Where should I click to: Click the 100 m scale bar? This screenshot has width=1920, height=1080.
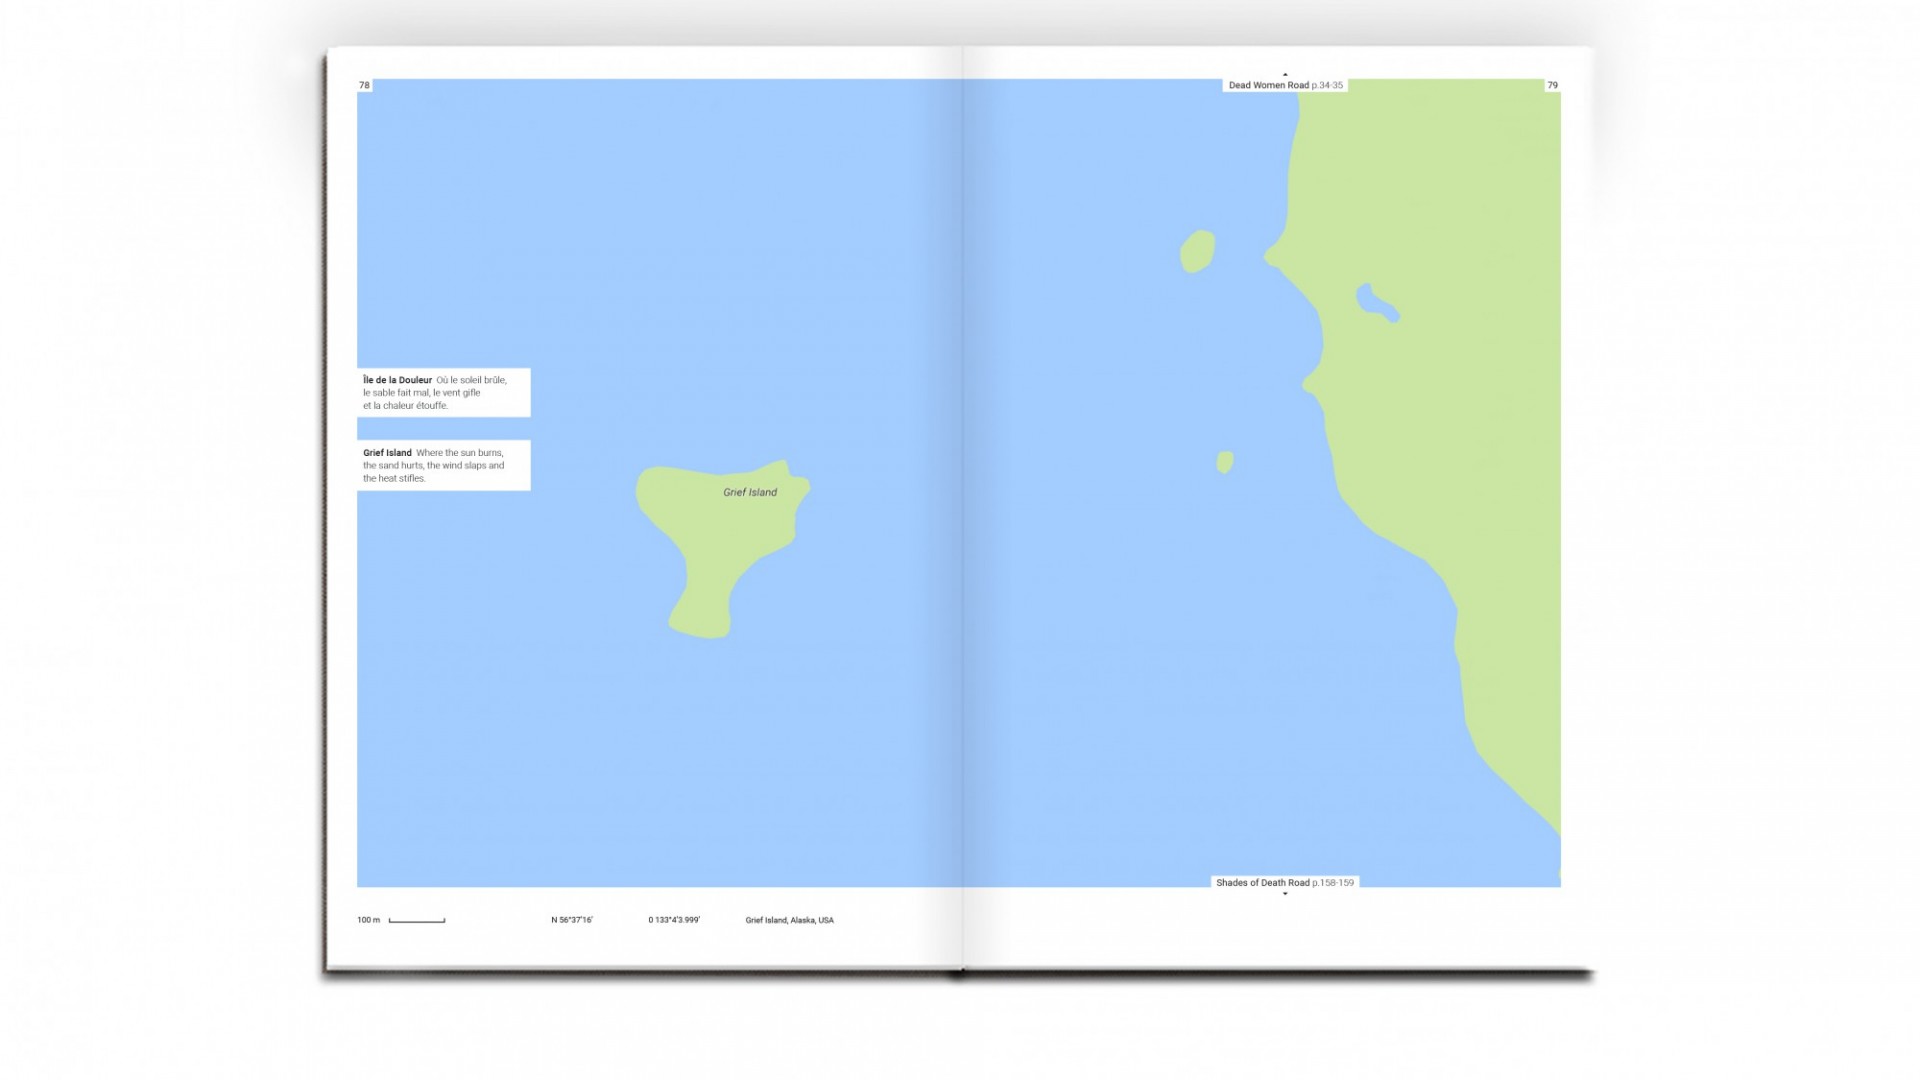(x=416, y=920)
